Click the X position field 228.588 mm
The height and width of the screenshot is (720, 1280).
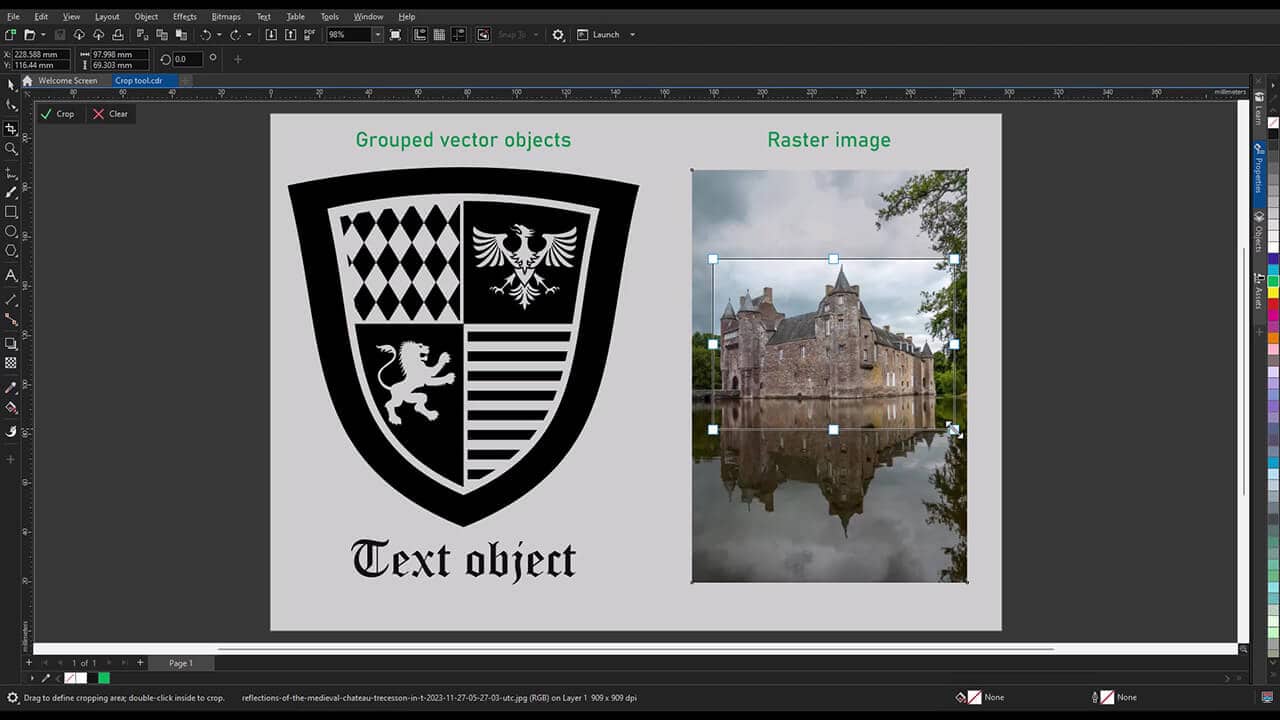pos(43,54)
